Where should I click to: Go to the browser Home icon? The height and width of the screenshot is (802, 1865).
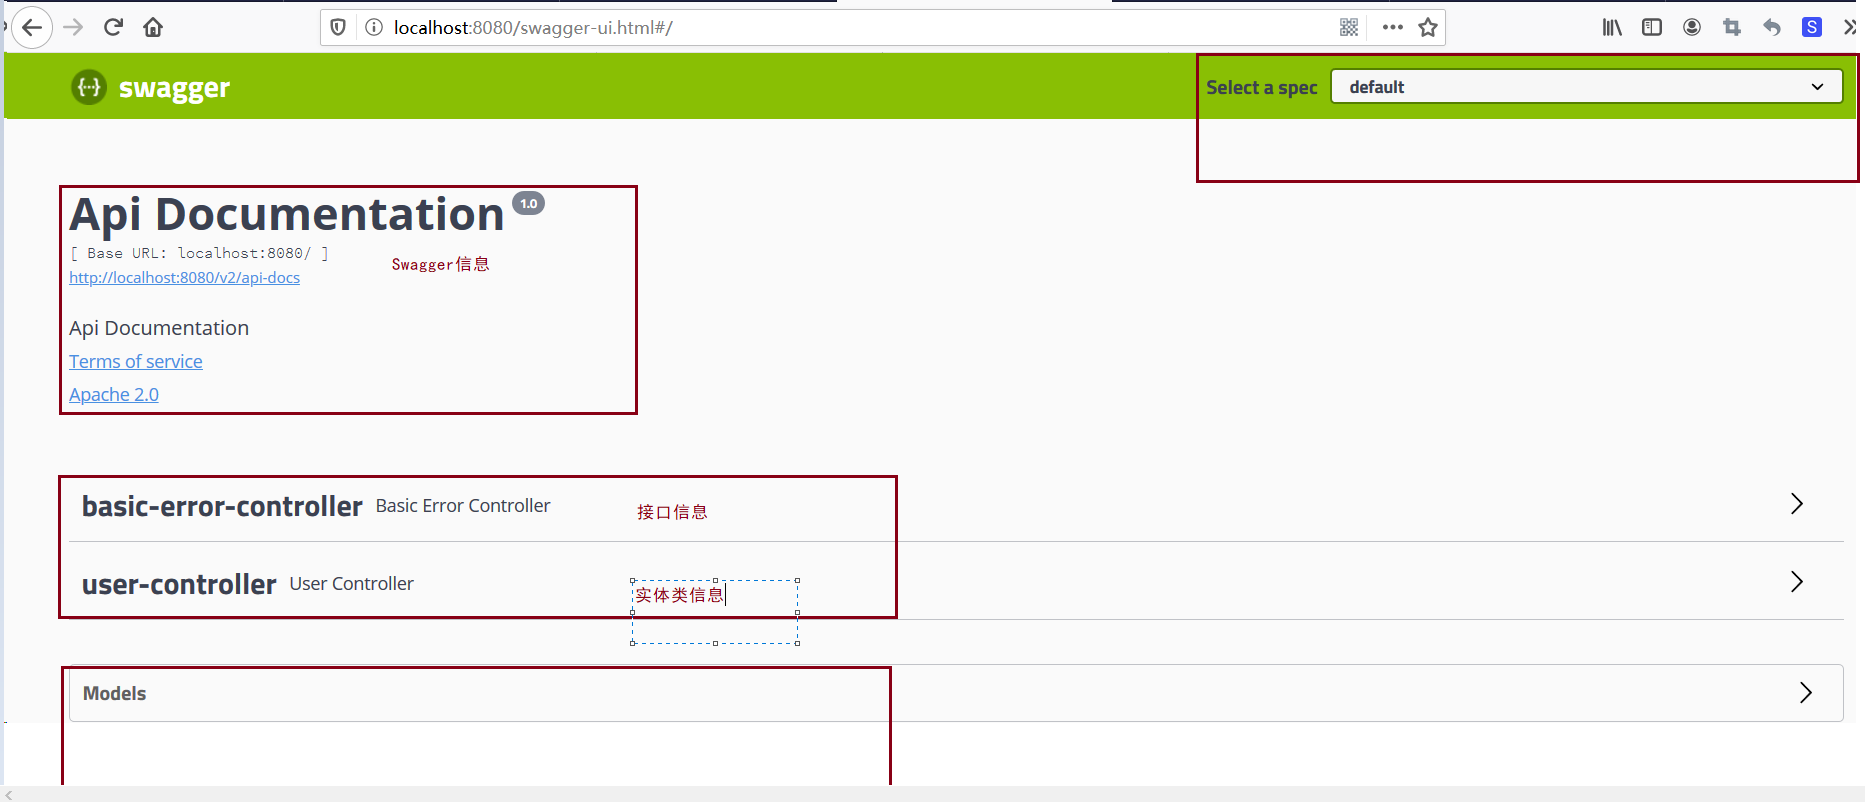[x=153, y=27]
